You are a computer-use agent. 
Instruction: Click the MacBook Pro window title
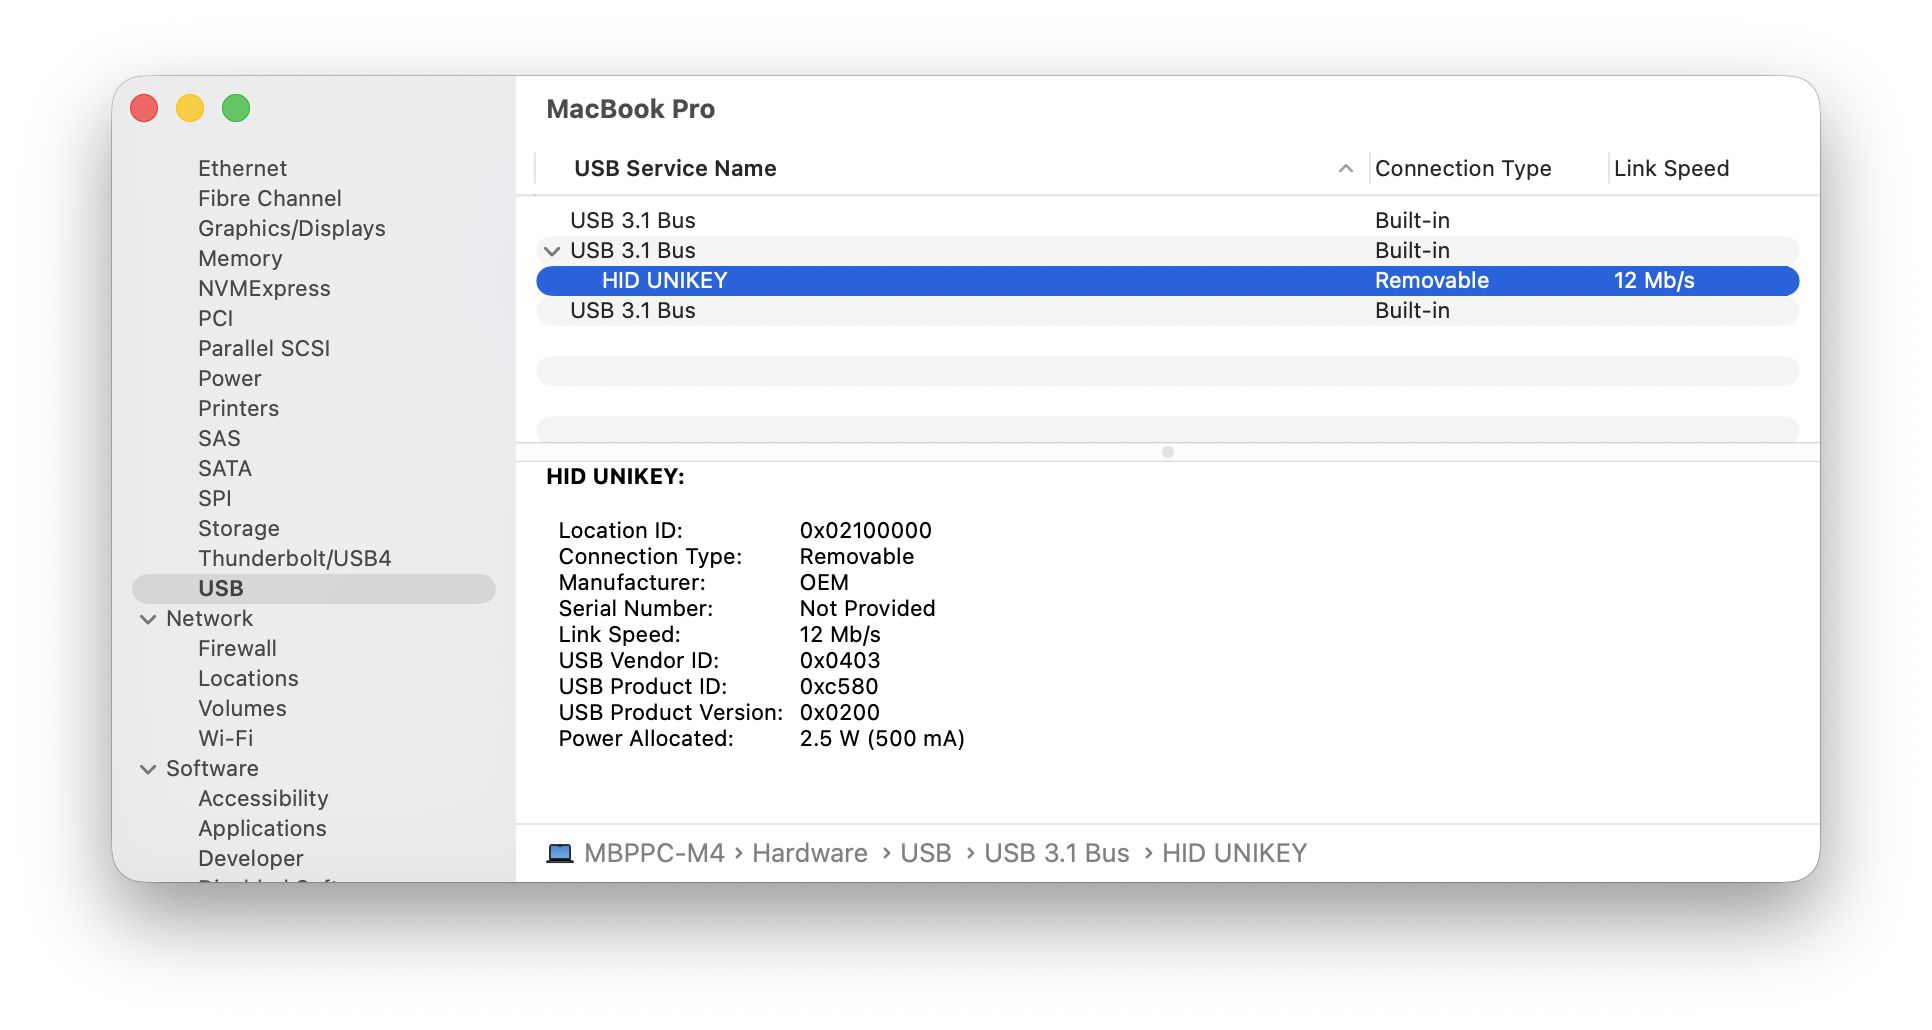pos(631,109)
